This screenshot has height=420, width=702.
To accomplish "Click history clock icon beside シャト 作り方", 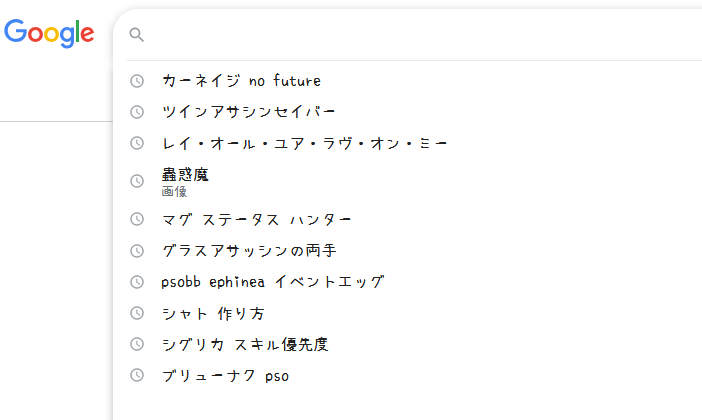I will point(138,313).
